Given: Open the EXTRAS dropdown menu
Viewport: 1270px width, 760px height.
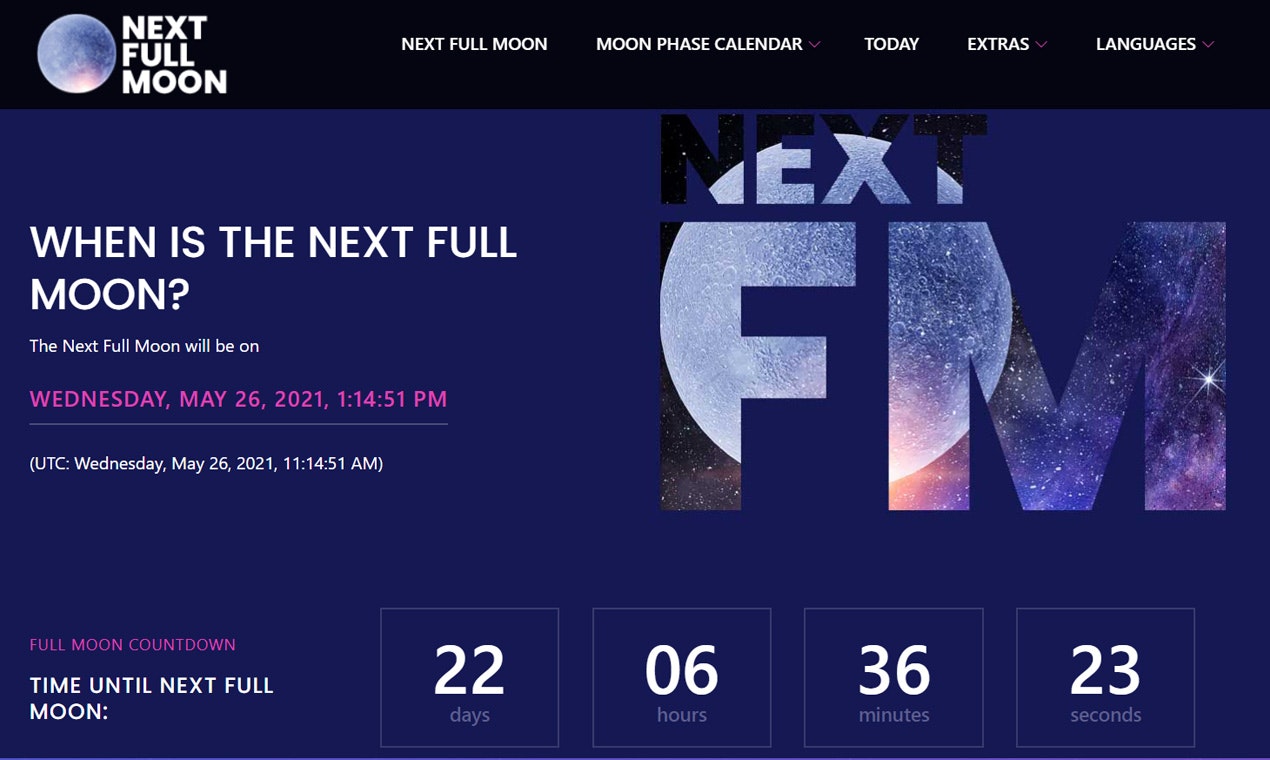Looking at the screenshot, I should [x=997, y=44].
